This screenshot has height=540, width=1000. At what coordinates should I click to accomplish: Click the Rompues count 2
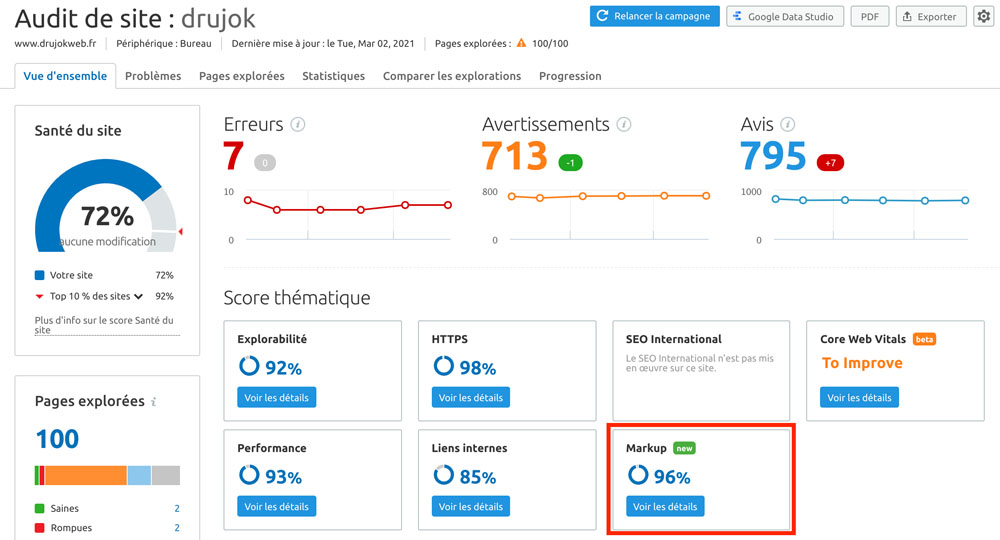point(177,528)
